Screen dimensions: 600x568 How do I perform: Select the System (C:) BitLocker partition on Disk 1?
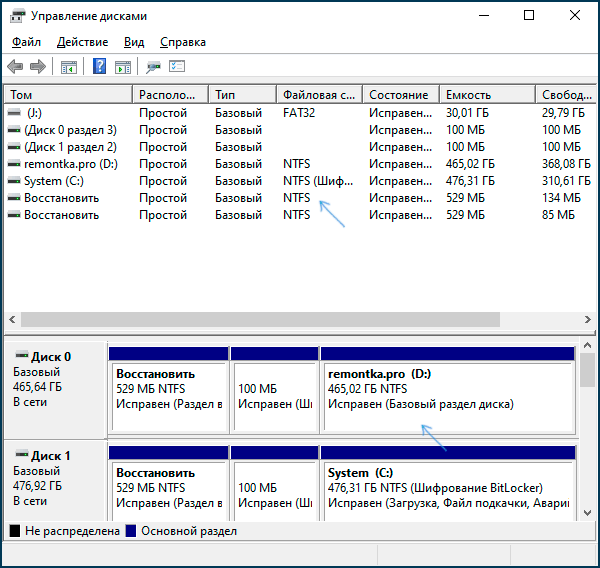pyautogui.click(x=447, y=490)
